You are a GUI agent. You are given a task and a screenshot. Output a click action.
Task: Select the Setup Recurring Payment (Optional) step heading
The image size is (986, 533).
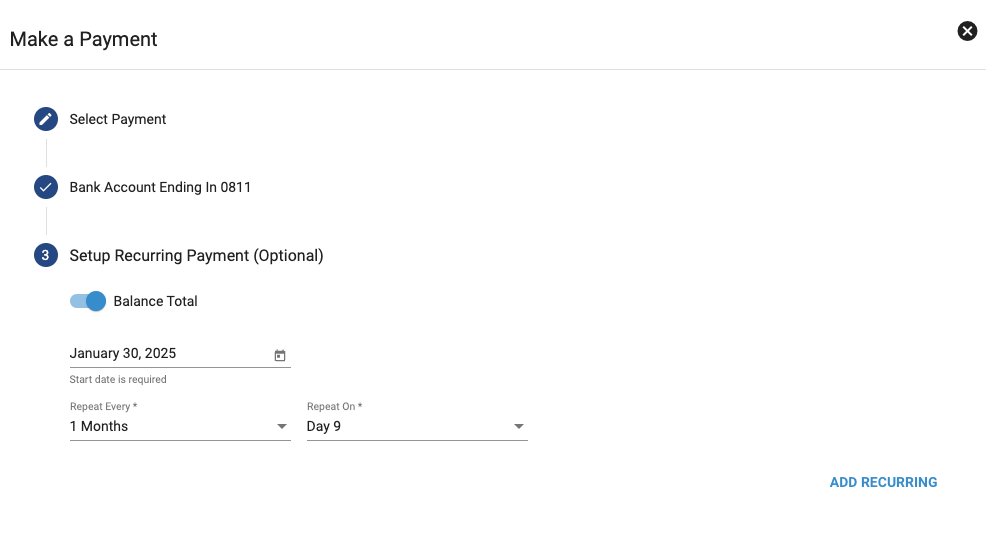click(196, 256)
